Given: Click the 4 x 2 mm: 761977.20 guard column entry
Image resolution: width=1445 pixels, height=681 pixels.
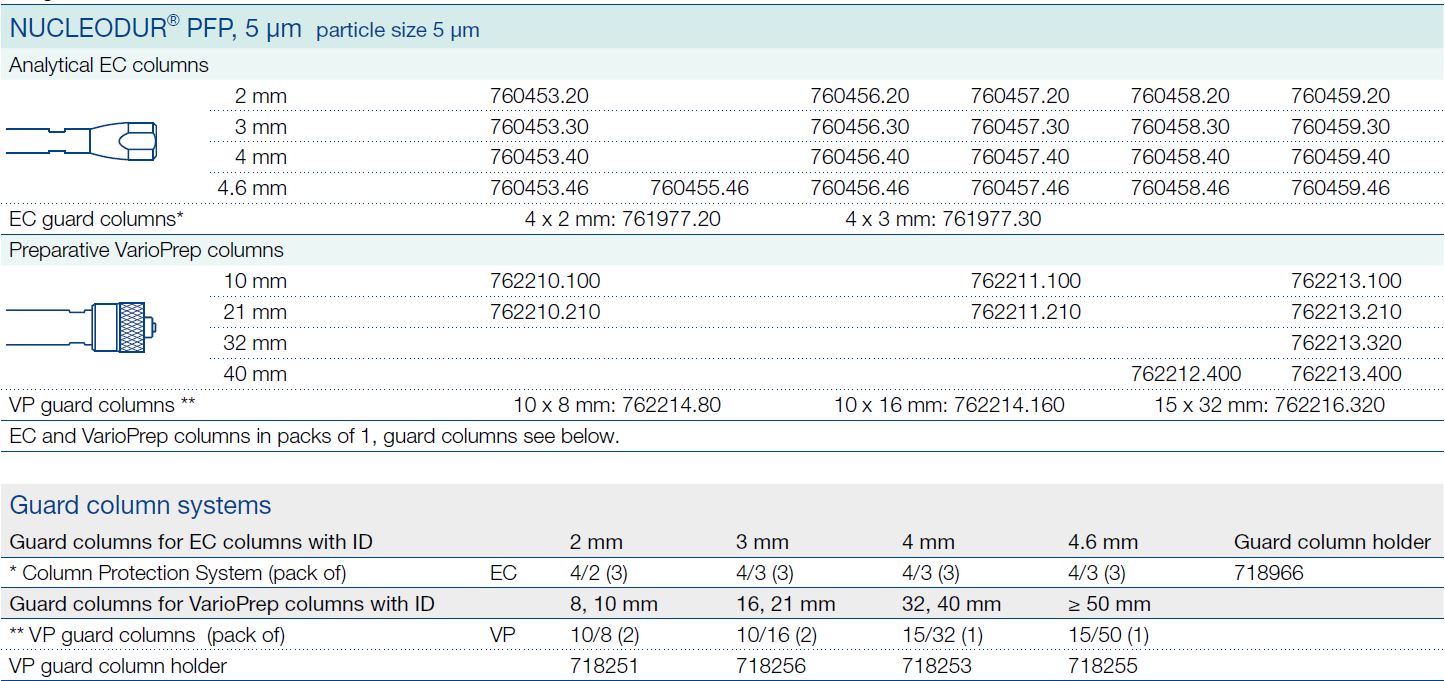Looking at the screenshot, I should pos(622,219).
